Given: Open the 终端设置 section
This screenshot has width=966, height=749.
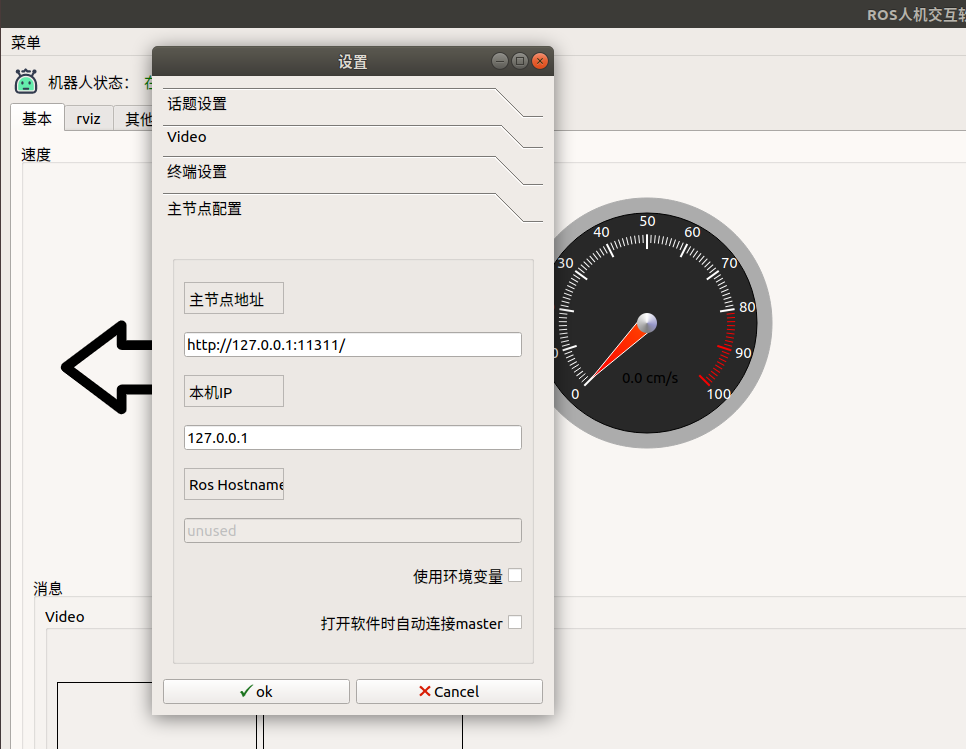Looking at the screenshot, I should pos(352,171).
